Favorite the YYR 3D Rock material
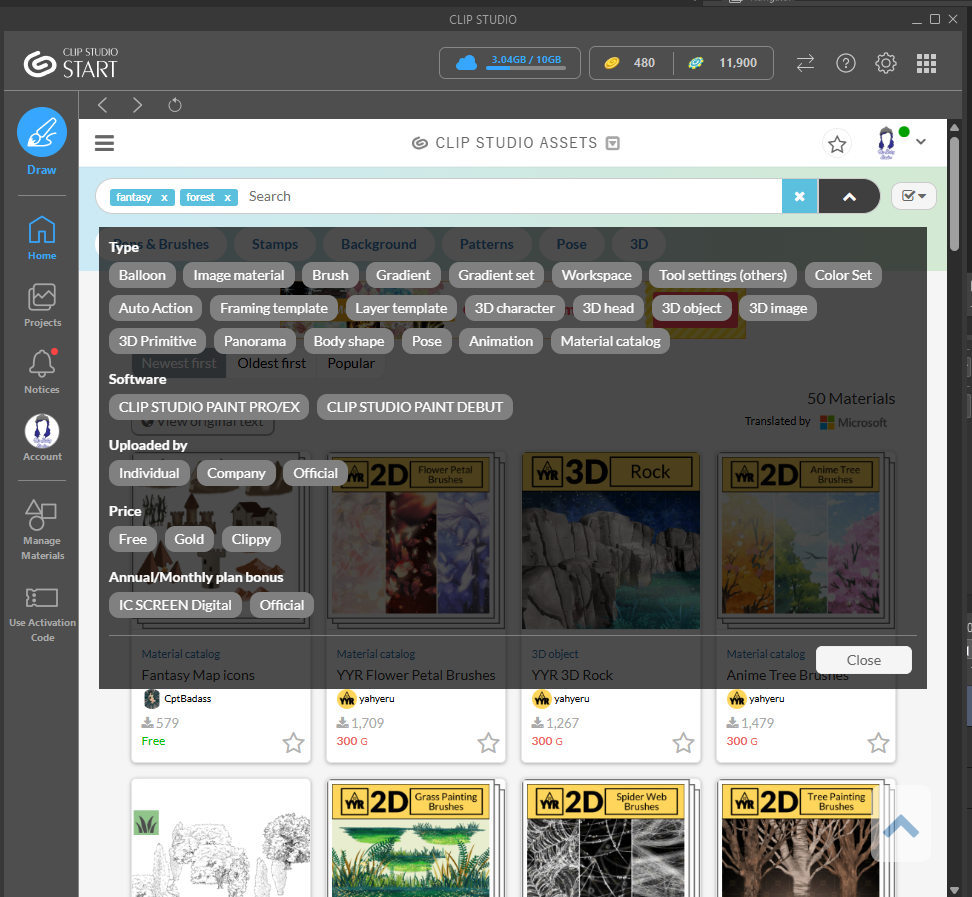The image size is (972, 897). (683, 743)
